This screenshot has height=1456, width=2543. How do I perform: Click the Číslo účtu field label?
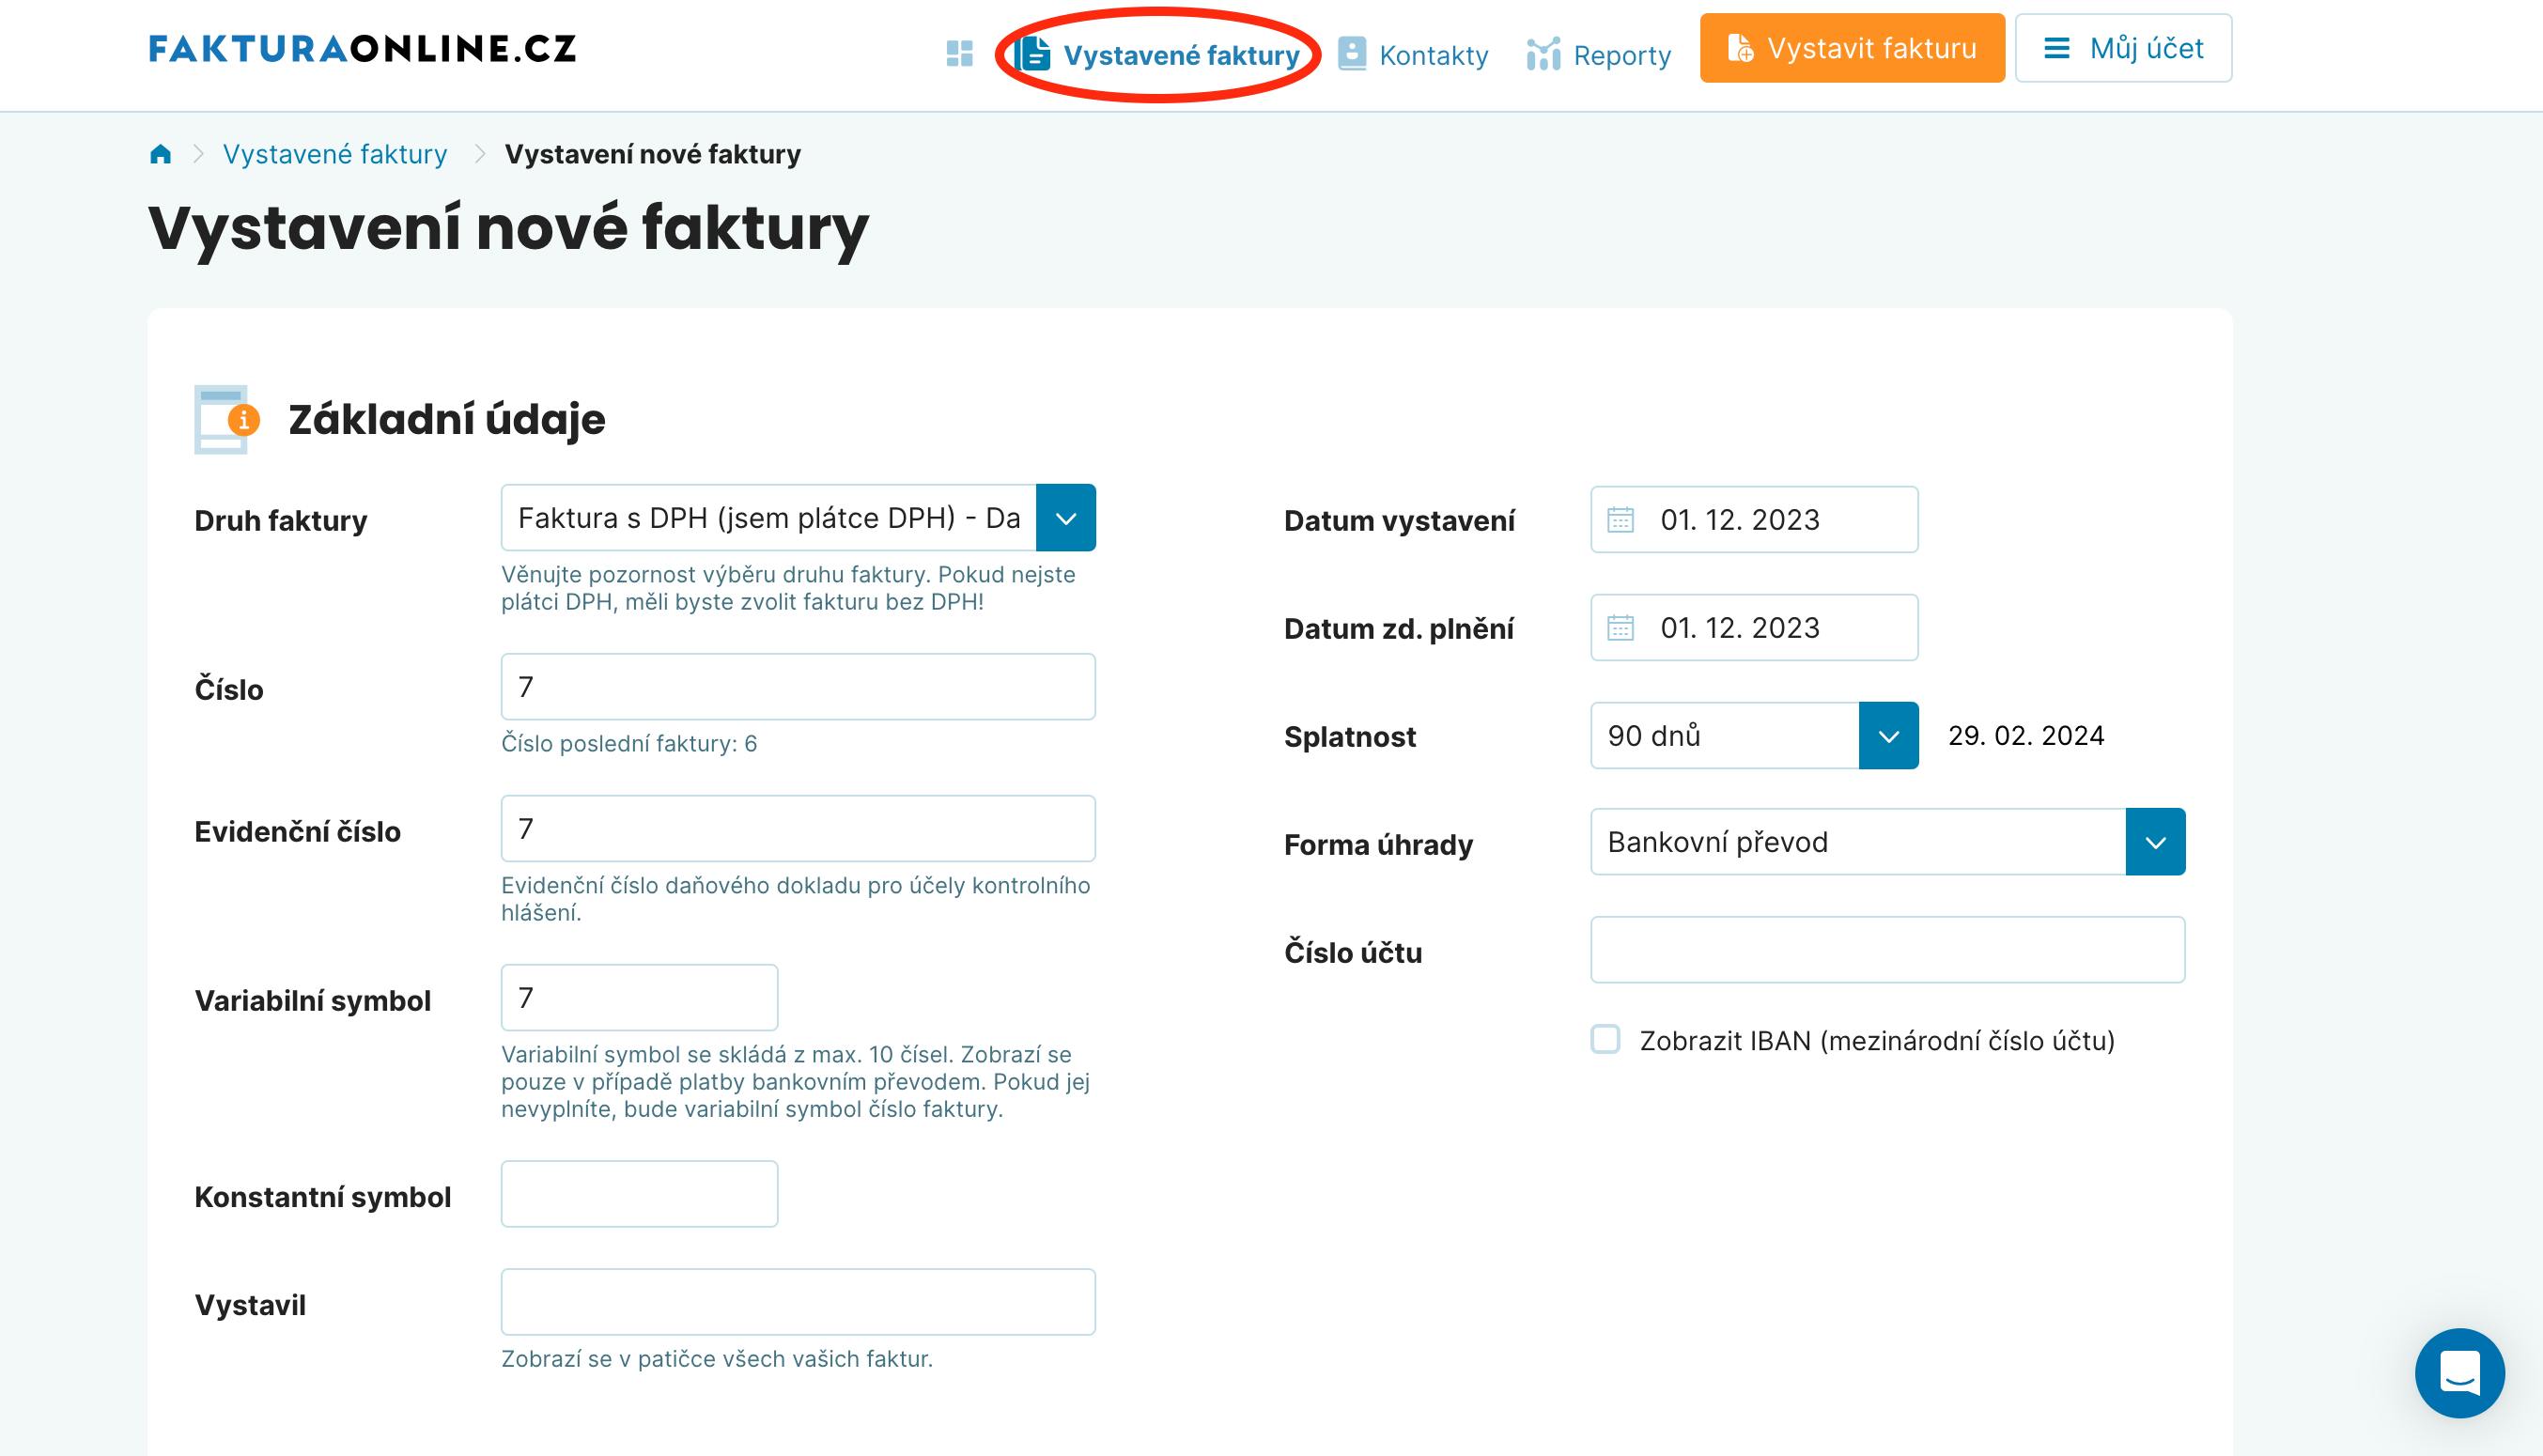(x=1353, y=953)
